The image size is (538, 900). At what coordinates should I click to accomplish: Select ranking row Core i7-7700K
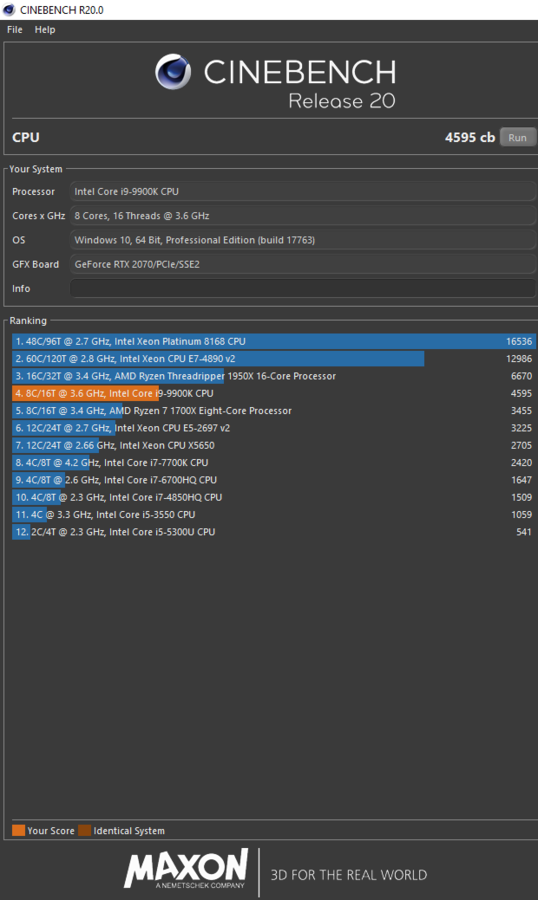[x=274, y=462]
